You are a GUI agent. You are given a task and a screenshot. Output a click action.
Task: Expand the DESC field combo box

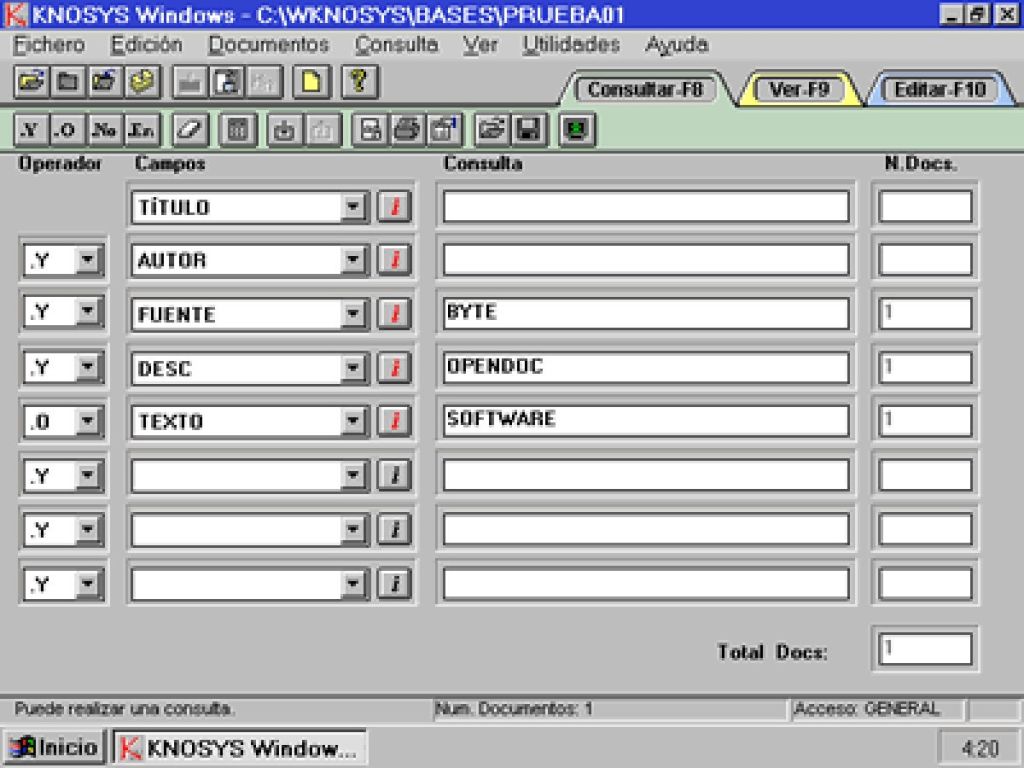click(x=354, y=368)
